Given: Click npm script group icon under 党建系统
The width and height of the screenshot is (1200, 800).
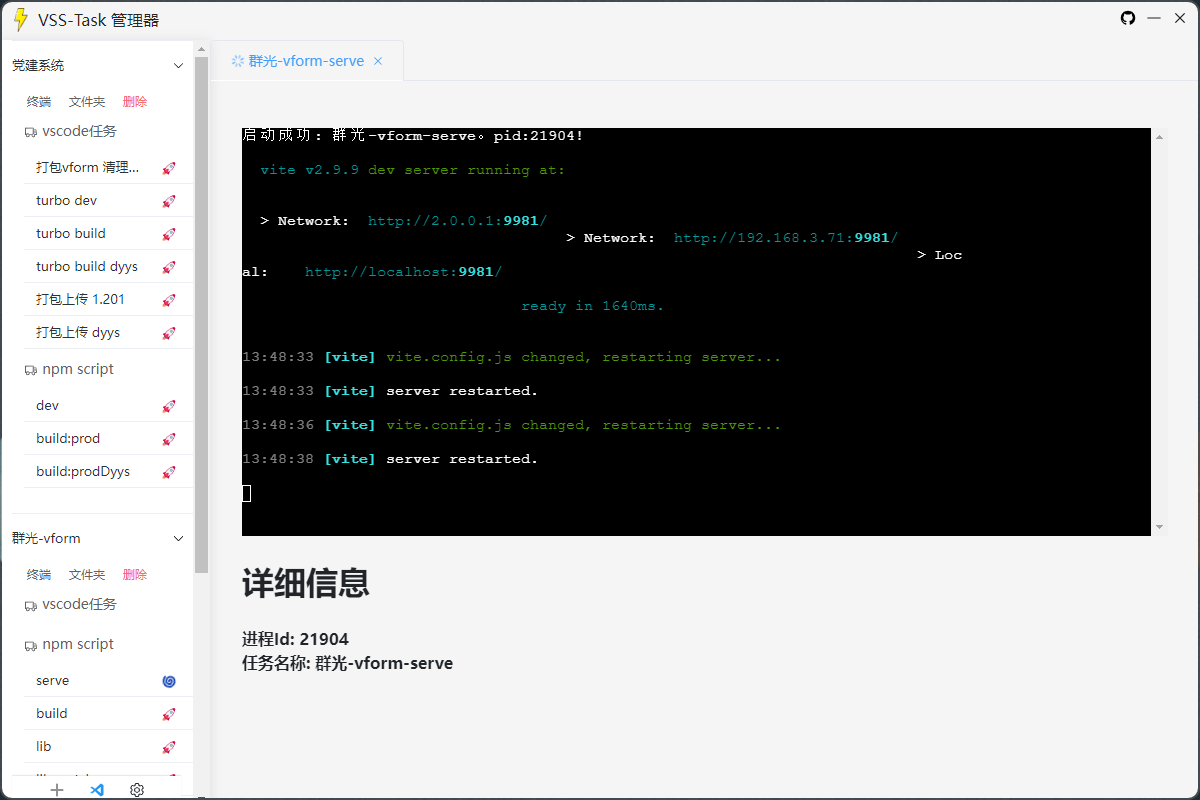Looking at the screenshot, I should click(x=30, y=370).
